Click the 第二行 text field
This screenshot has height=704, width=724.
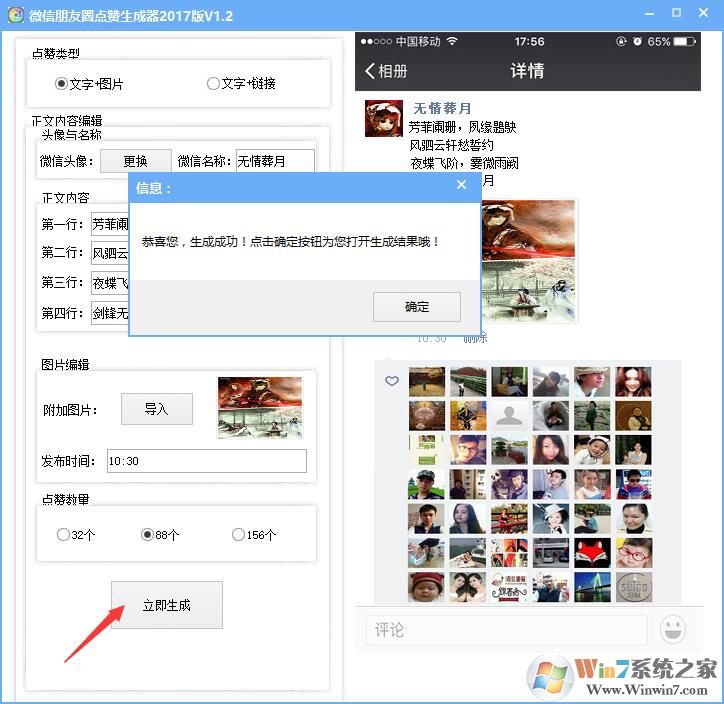coord(110,253)
